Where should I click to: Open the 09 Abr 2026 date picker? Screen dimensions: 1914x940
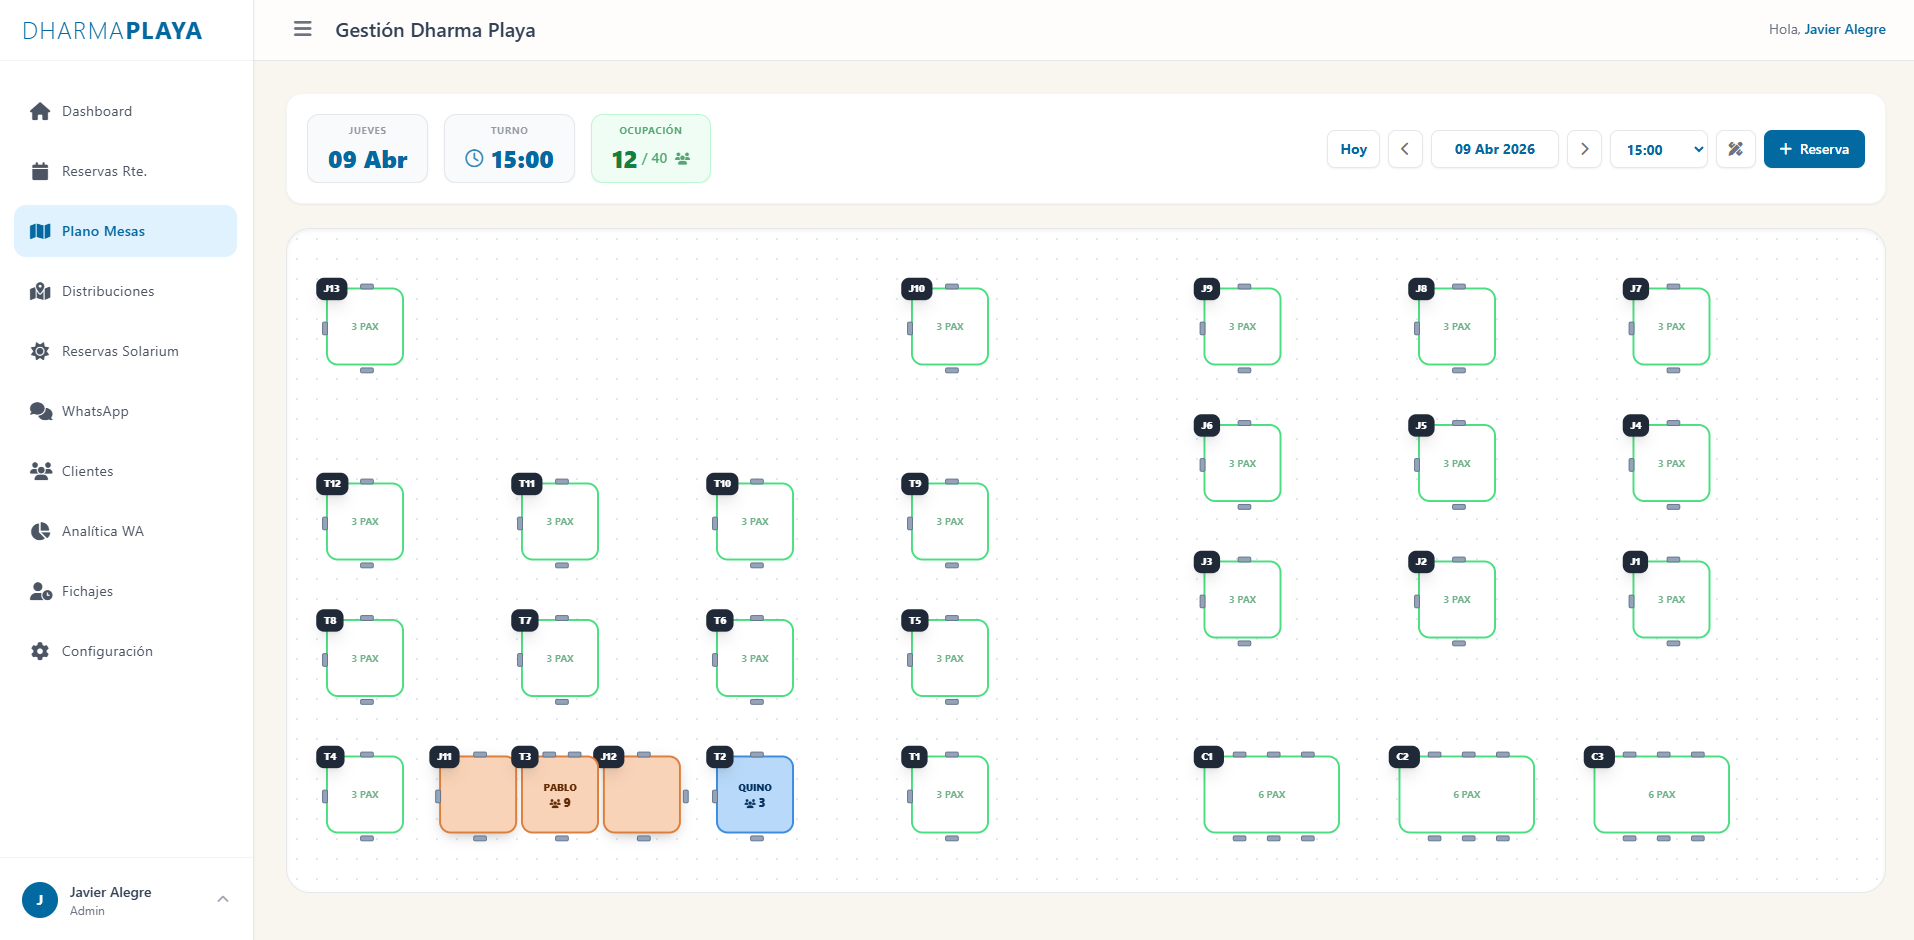pyautogui.click(x=1494, y=149)
